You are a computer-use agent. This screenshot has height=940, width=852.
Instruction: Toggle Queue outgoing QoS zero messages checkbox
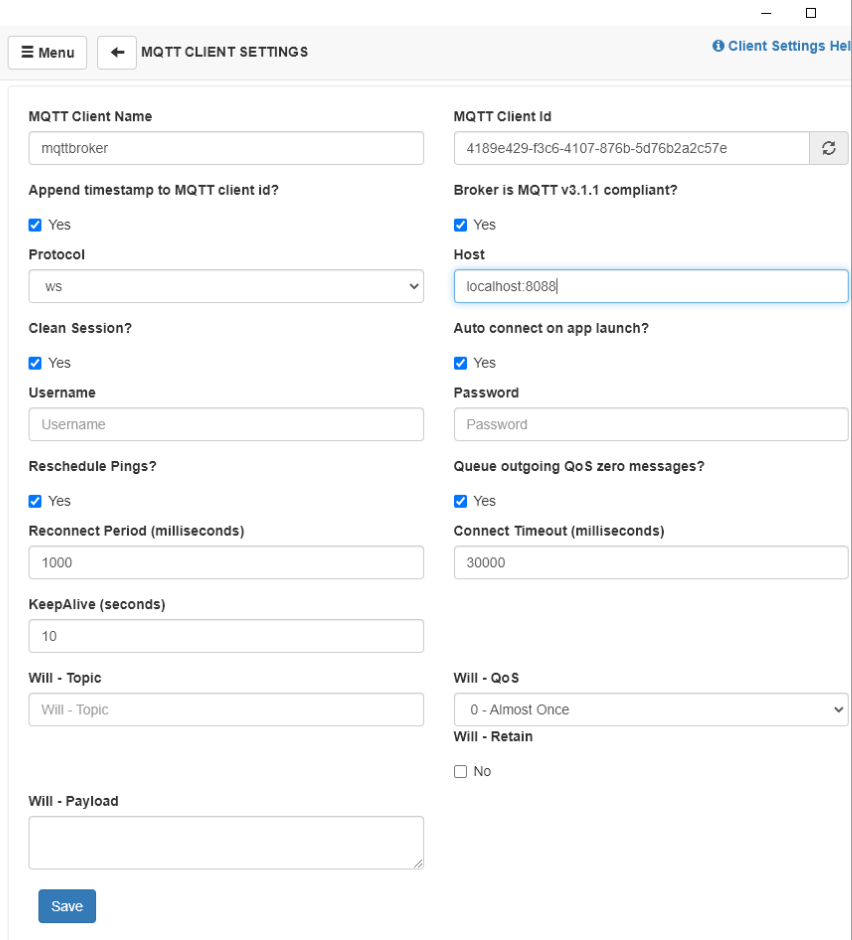coord(460,501)
